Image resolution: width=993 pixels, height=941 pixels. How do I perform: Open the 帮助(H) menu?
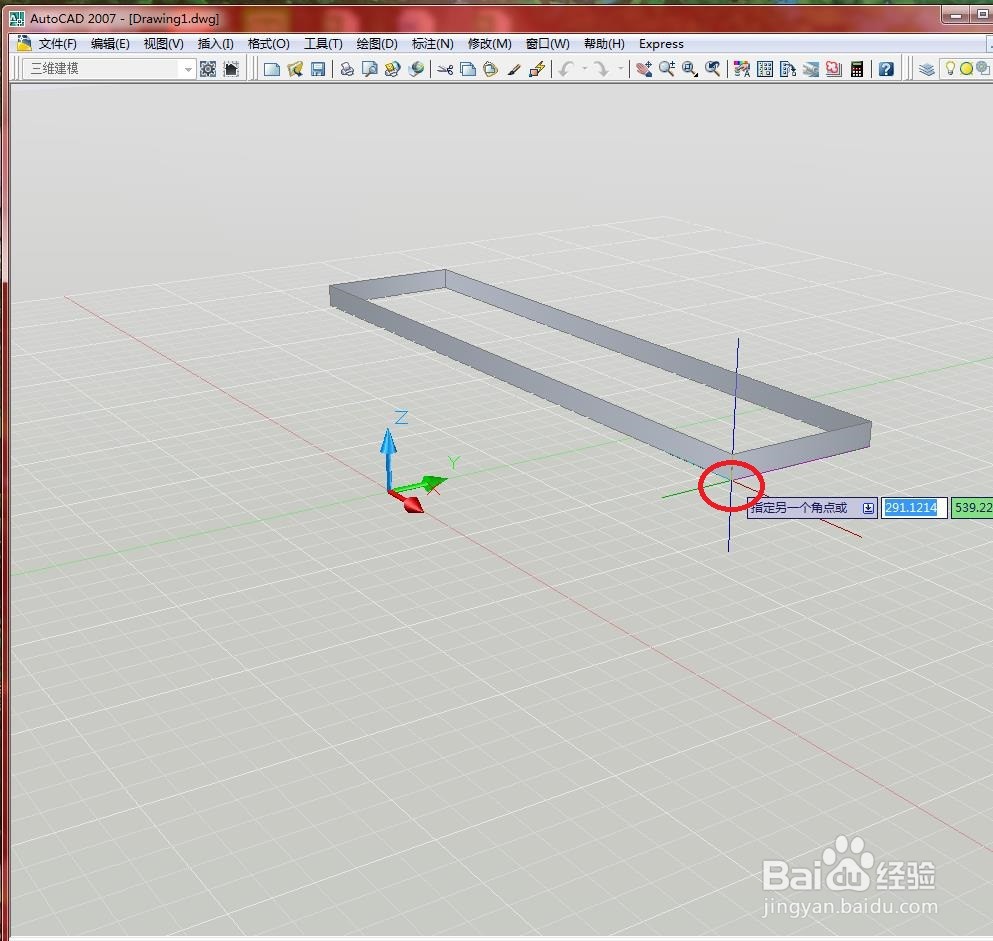pyautogui.click(x=604, y=44)
